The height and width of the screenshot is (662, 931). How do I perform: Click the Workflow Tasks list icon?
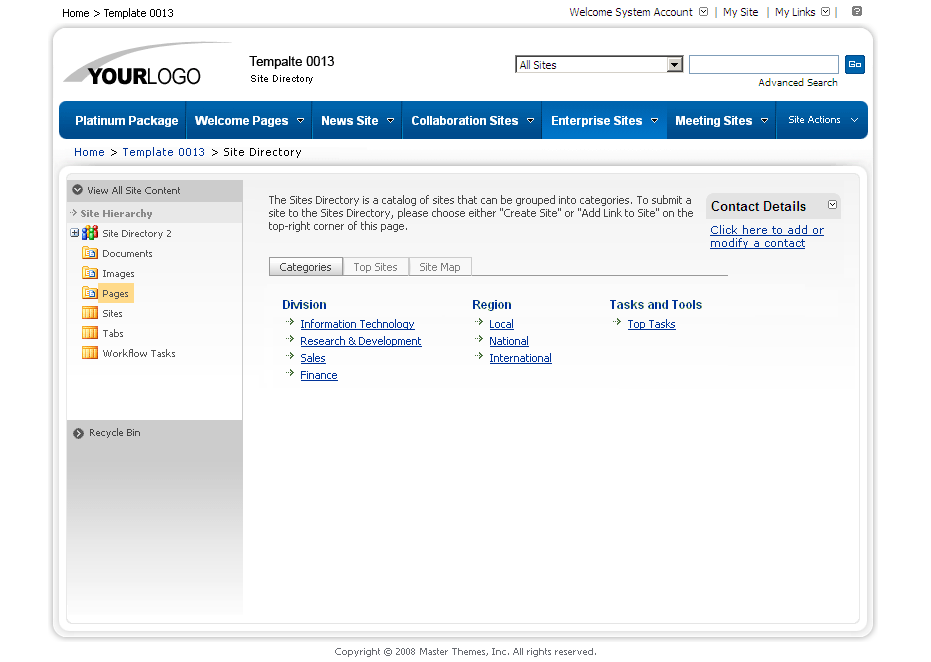pyautogui.click(x=90, y=354)
